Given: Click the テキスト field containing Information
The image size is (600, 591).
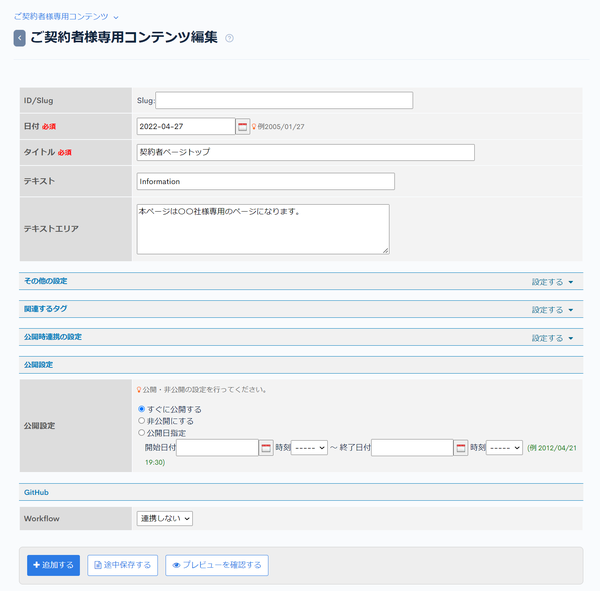Looking at the screenshot, I should (266, 181).
